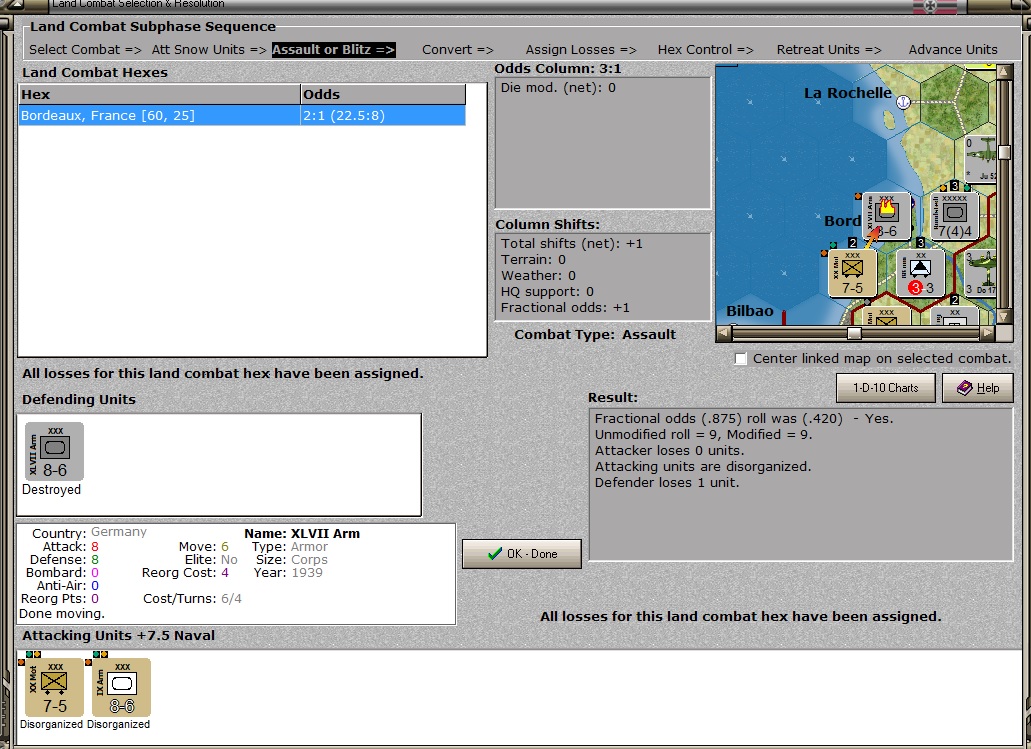Image resolution: width=1031 pixels, height=749 pixels.
Task: Click the 7(4)4 HQ counter on map
Action: point(954,216)
